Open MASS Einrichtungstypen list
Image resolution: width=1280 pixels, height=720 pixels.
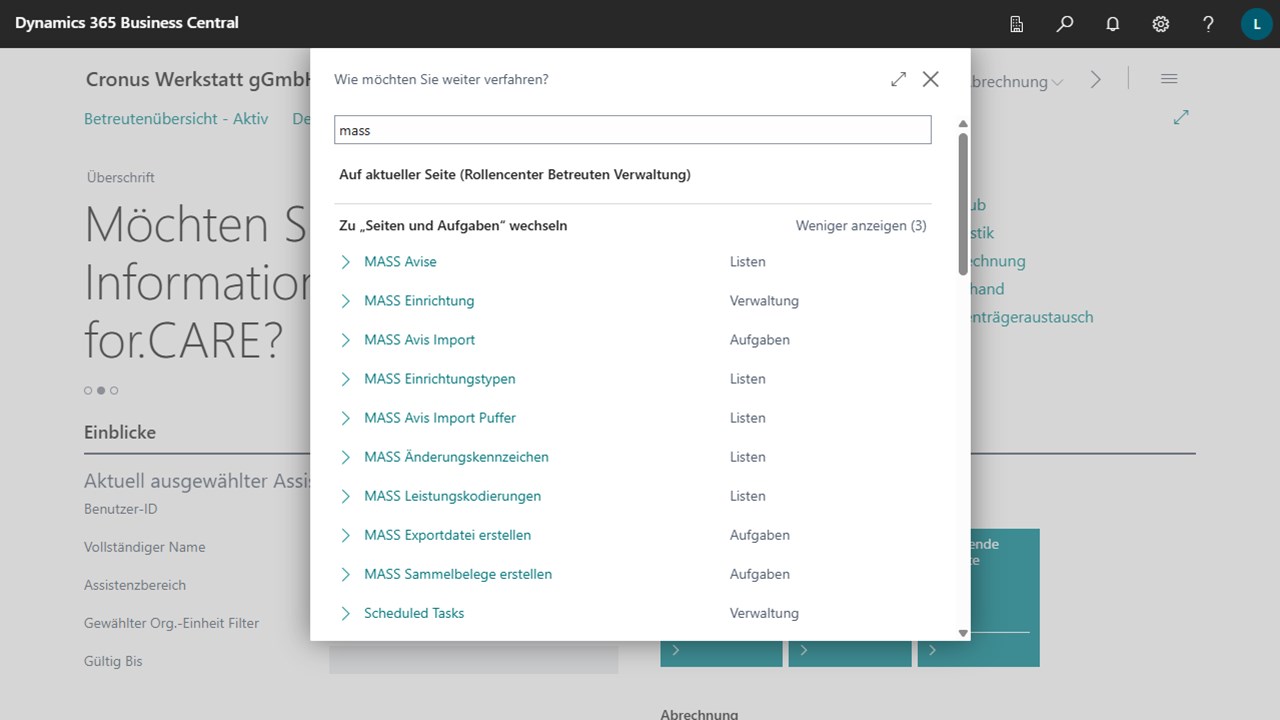pyautogui.click(x=440, y=379)
